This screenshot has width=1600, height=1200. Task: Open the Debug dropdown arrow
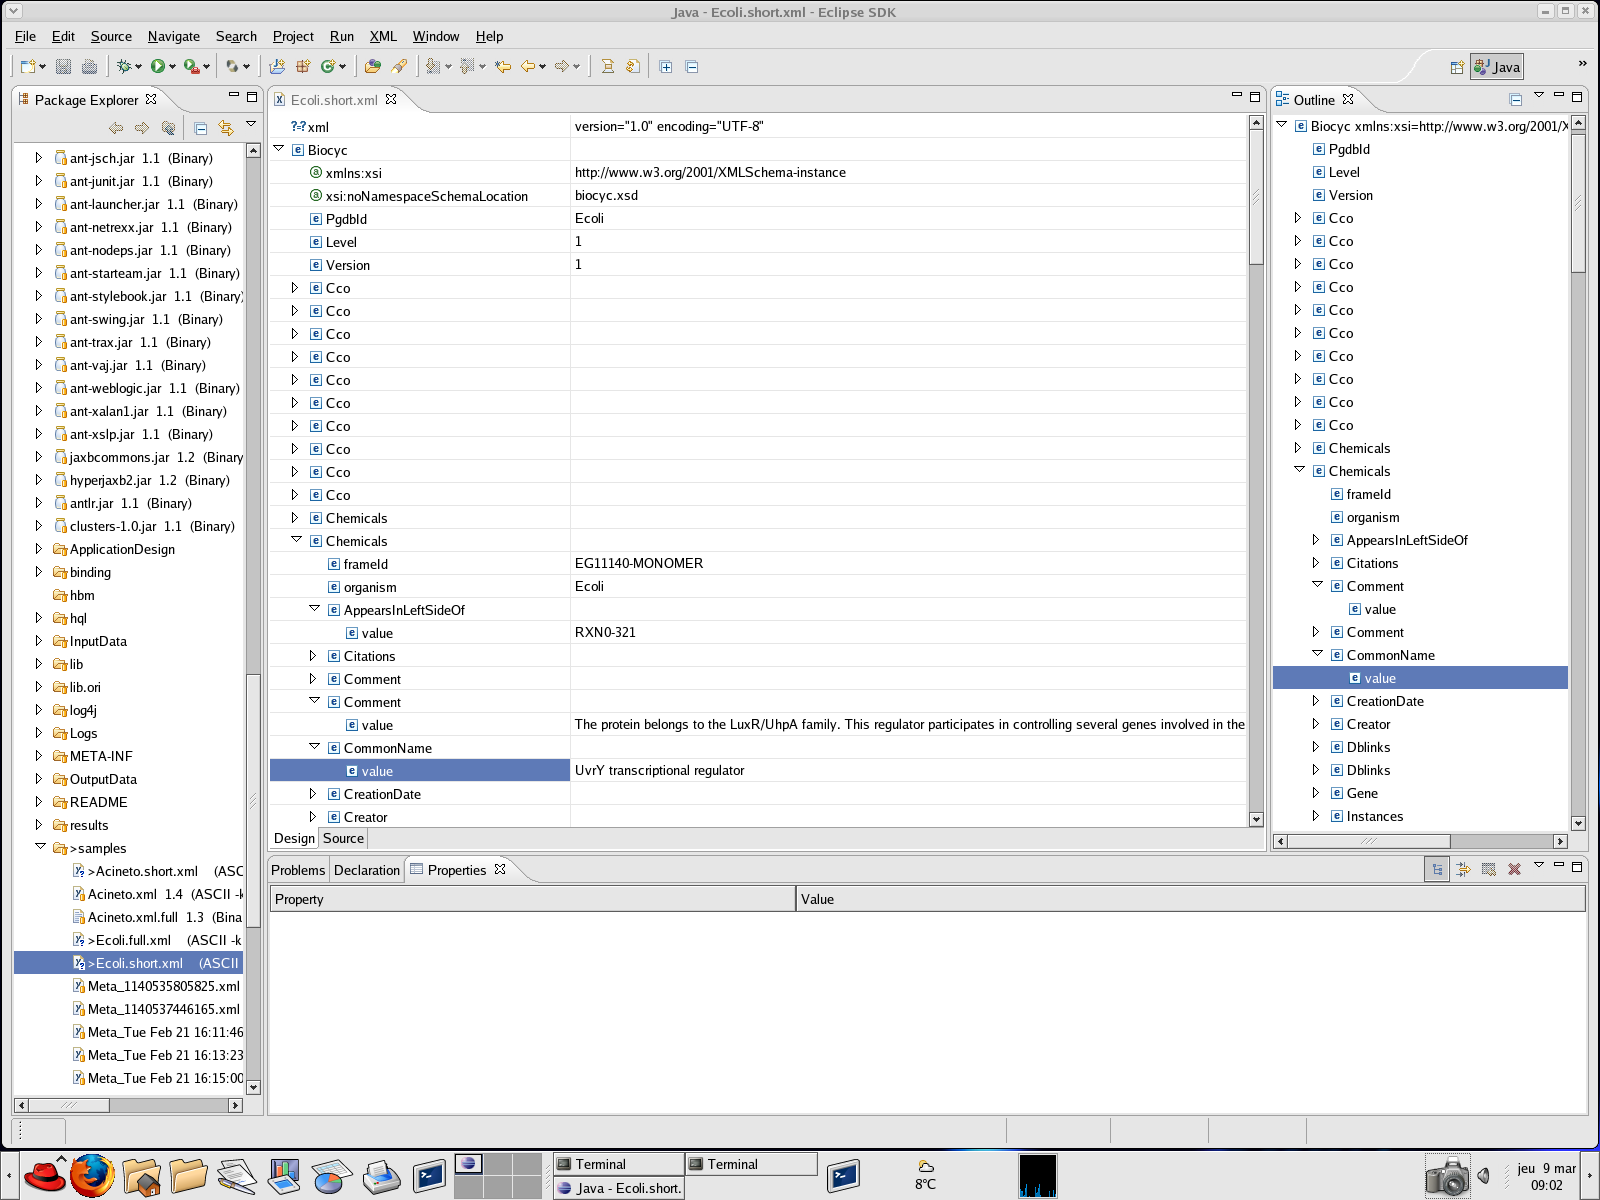click(x=138, y=66)
